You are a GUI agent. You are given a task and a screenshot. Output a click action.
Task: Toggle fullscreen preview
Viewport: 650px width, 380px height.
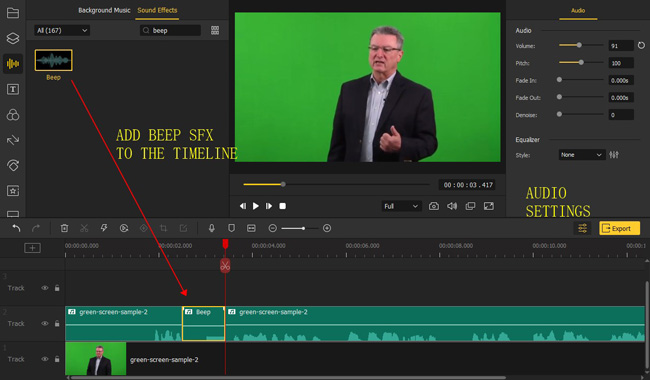pyautogui.click(x=489, y=206)
